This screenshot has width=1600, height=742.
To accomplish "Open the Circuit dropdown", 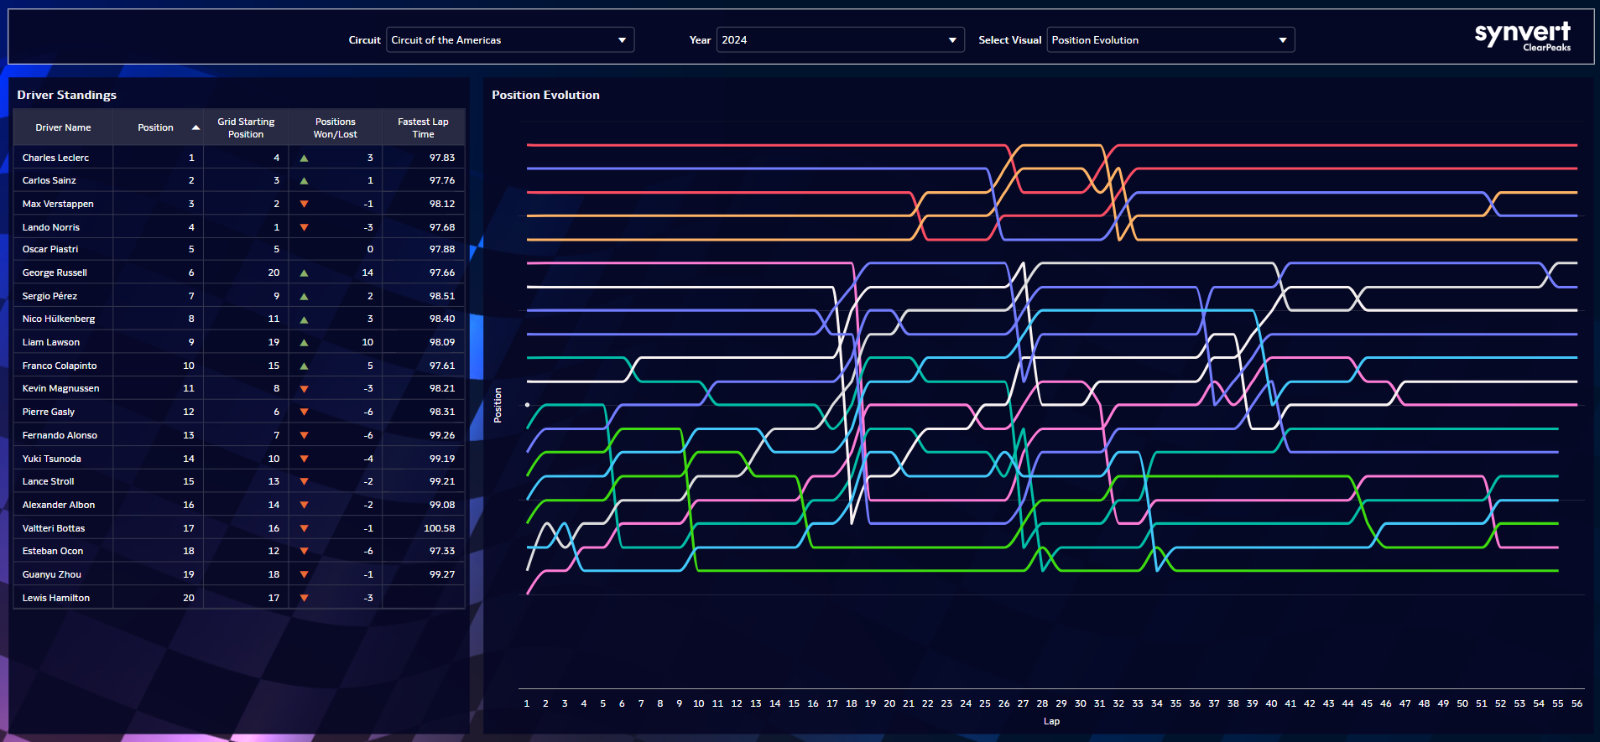I will pyautogui.click(x=510, y=40).
